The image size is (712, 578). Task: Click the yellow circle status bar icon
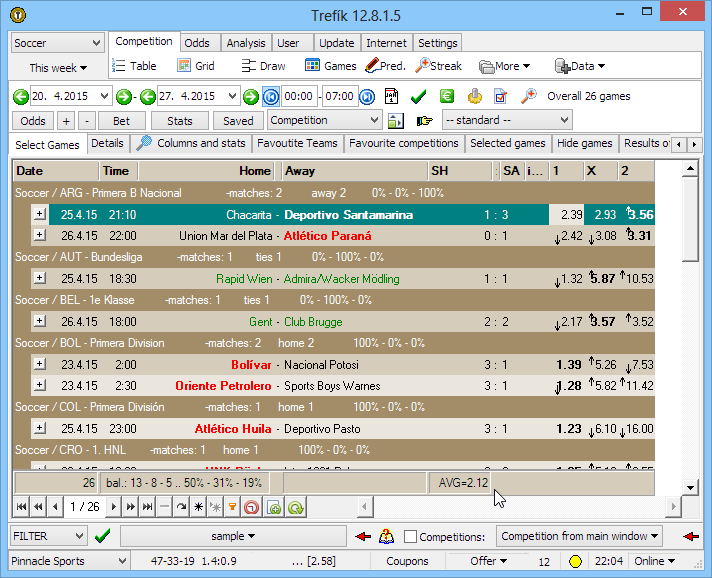(575, 562)
